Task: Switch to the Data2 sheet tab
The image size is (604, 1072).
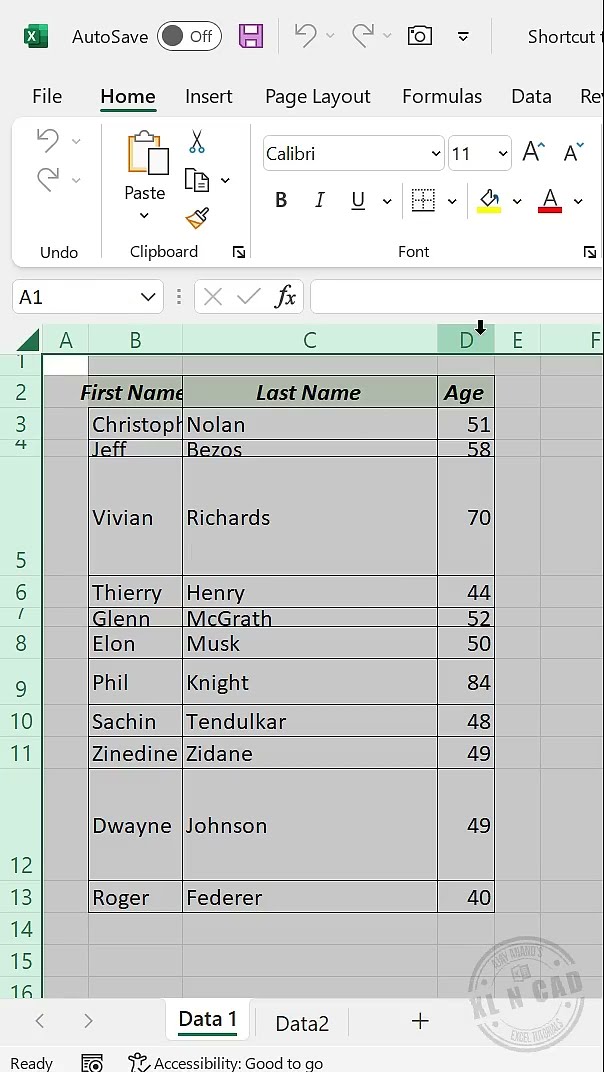Action: 302,1023
